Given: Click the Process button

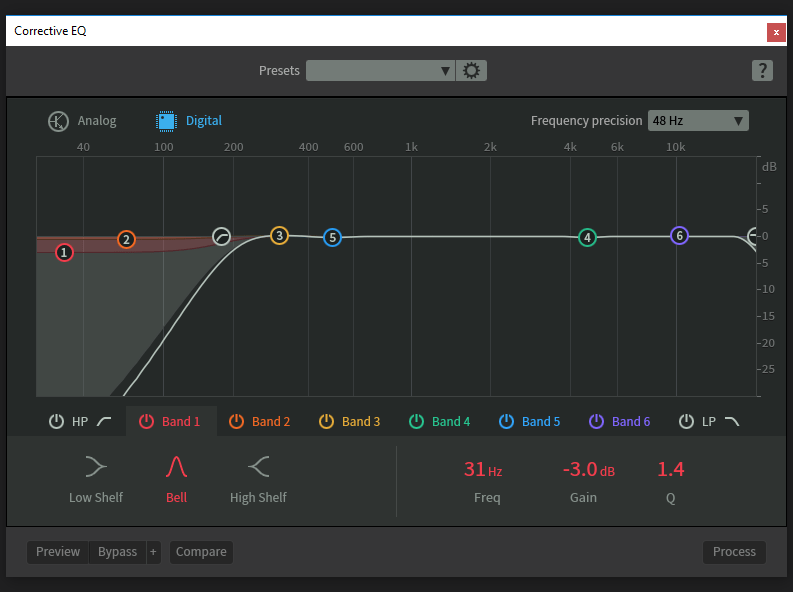Looking at the screenshot, I should coord(734,552).
